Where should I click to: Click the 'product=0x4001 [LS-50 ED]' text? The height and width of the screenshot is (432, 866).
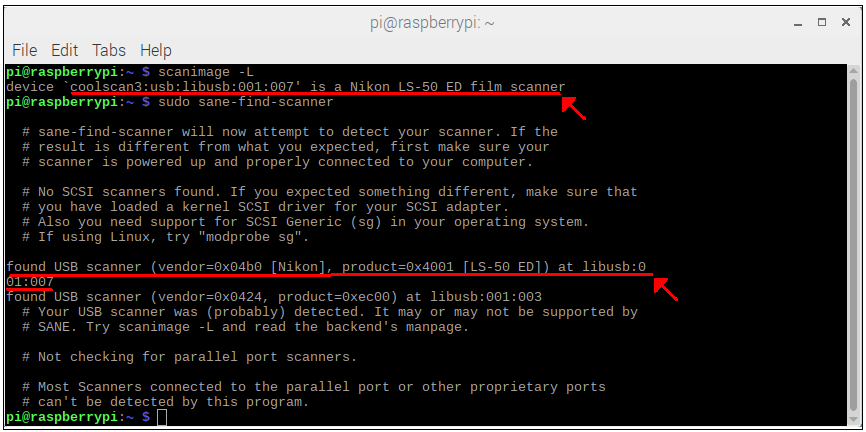click(x=440, y=267)
